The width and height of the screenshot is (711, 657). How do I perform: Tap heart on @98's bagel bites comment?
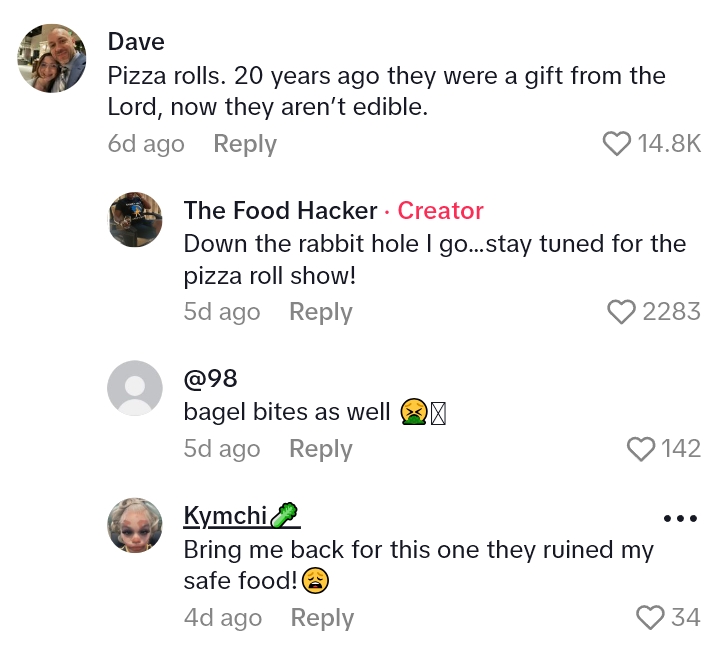(640, 449)
